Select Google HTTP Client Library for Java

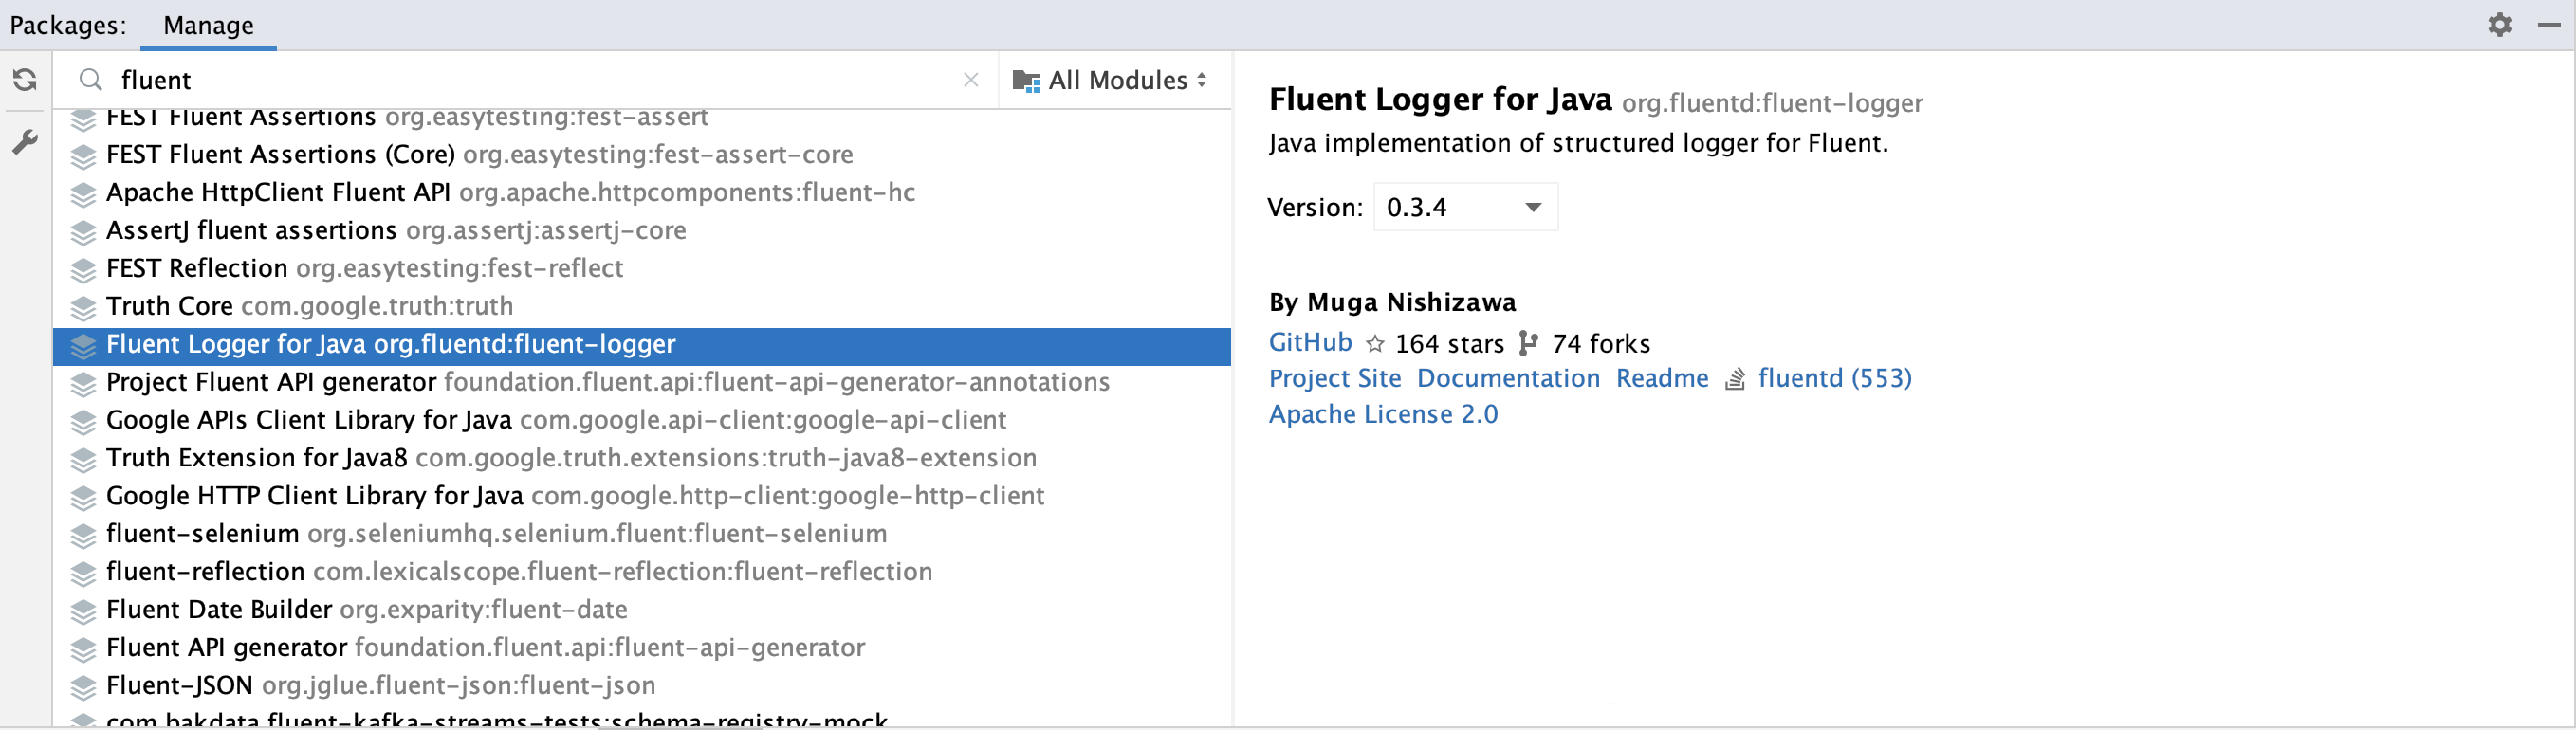[642, 497]
